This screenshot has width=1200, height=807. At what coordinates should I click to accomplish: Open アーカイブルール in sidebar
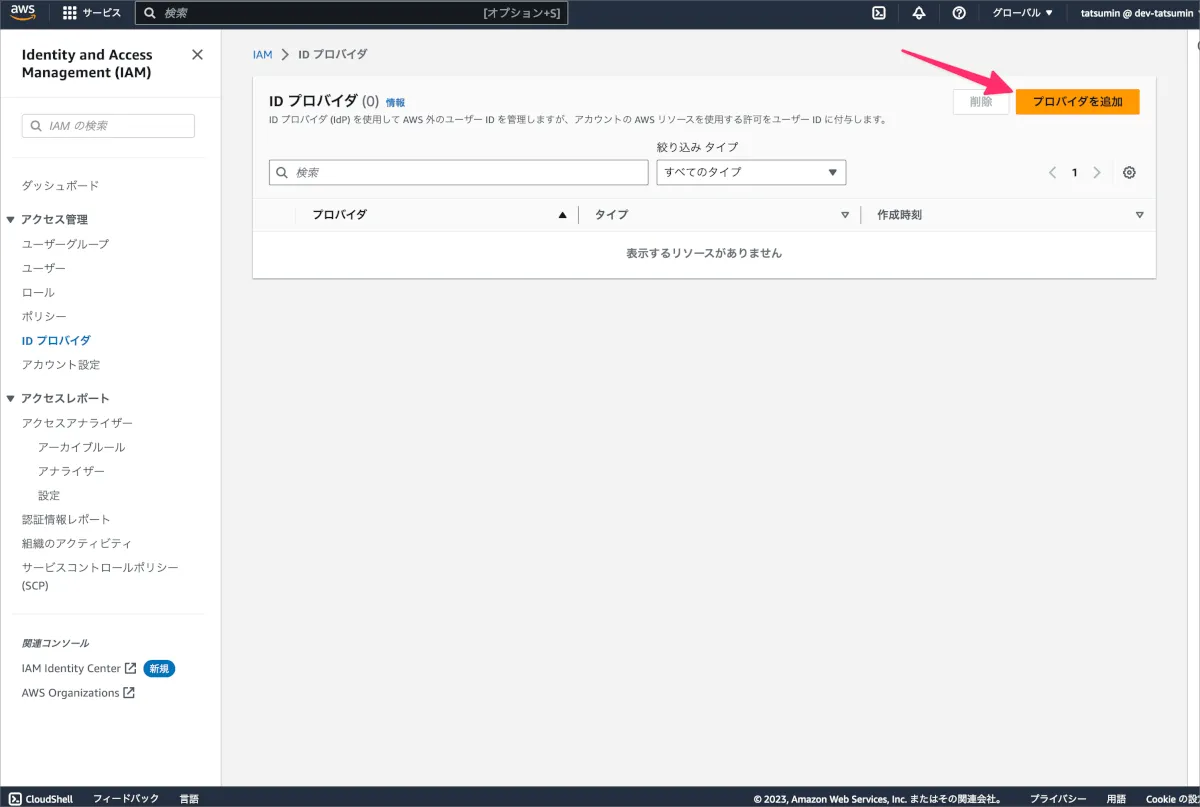(x=81, y=447)
